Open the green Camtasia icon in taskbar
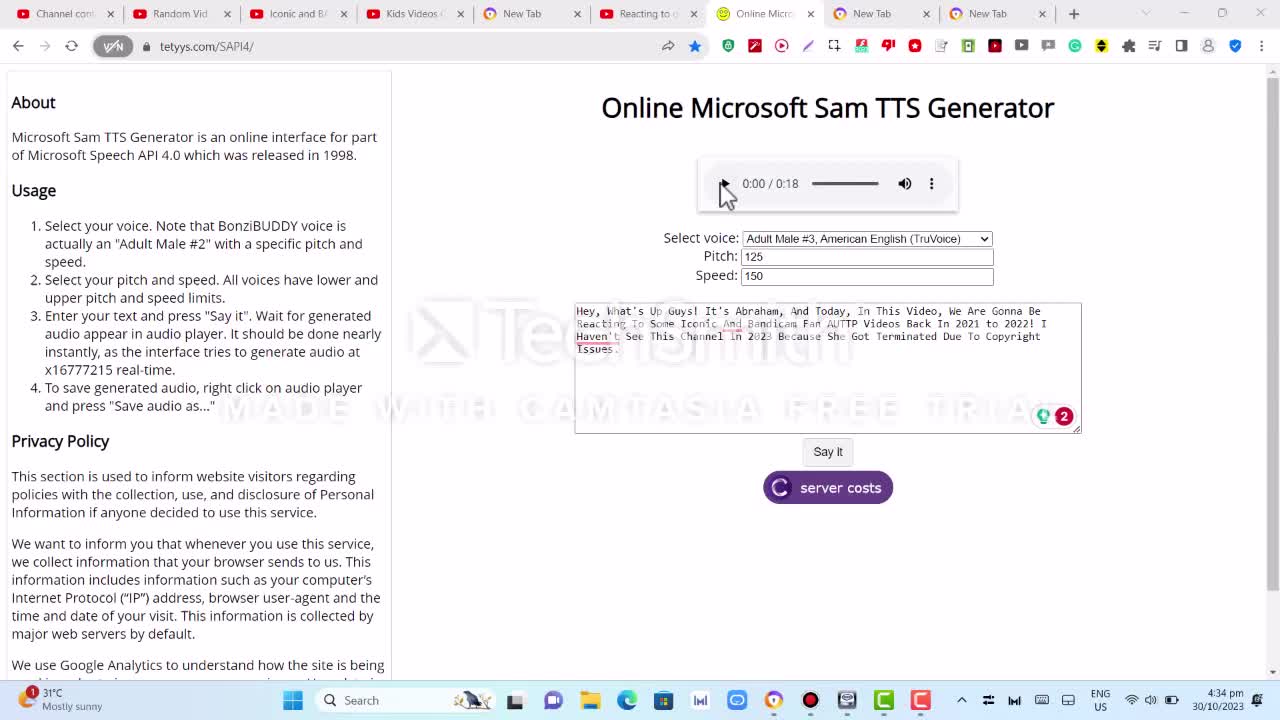This screenshot has width=1280, height=720. coord(884,700)
